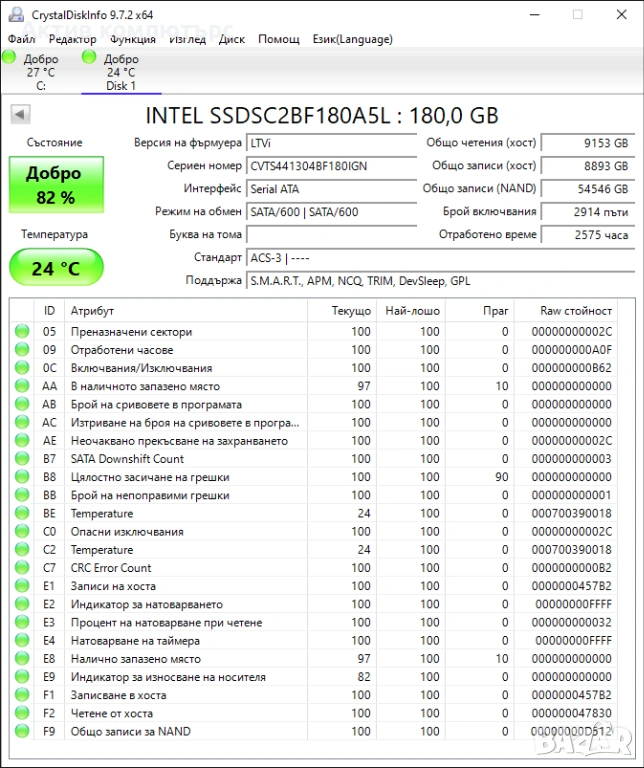
Task: Select the C: drive status icon
Action: coord(10,57)
